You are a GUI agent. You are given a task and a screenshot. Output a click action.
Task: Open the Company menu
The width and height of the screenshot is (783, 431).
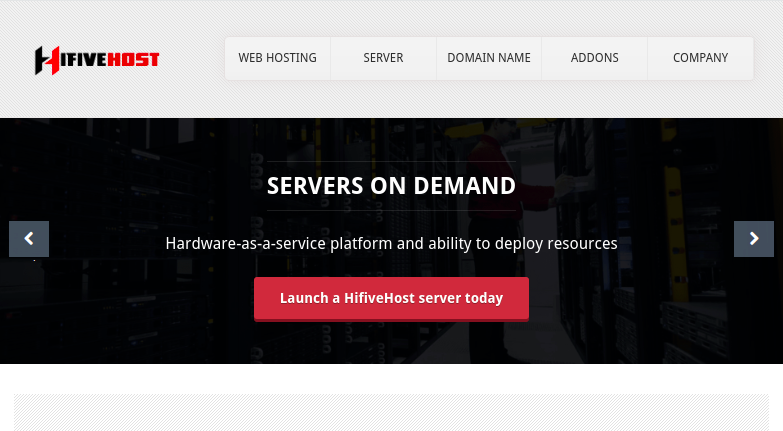click(700, 58)
